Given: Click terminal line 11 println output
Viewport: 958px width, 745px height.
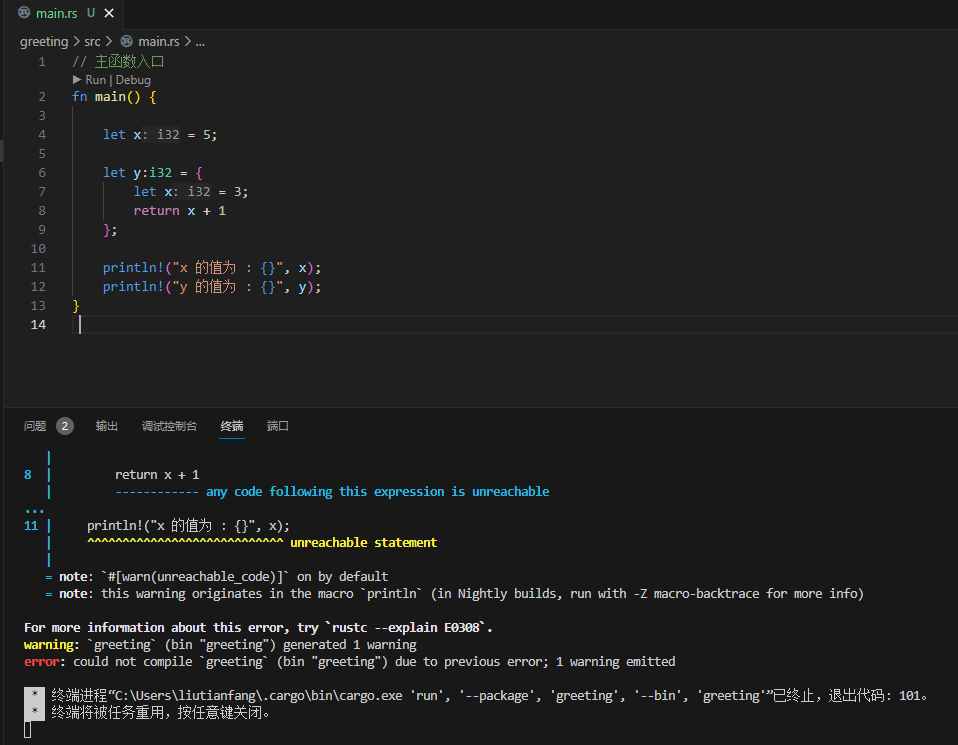Looking at the screenshot, I should click(188, 526).
